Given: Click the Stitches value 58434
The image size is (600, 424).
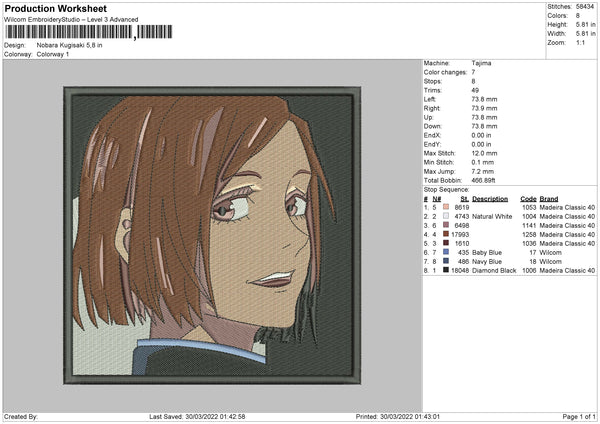Looking at the screenshot, I should 585,7.
